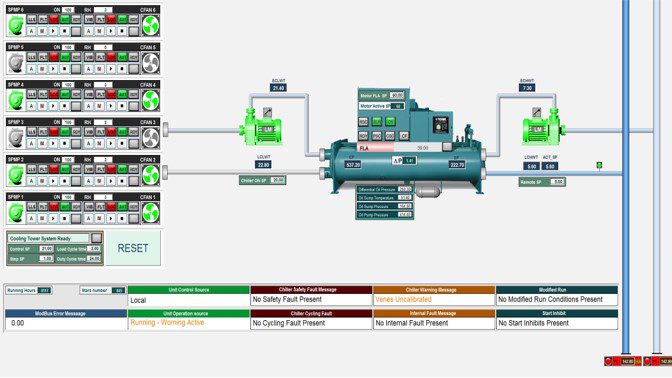
Task: Click the gray SPMP 3 pump icon
Action: pos(16,138)
